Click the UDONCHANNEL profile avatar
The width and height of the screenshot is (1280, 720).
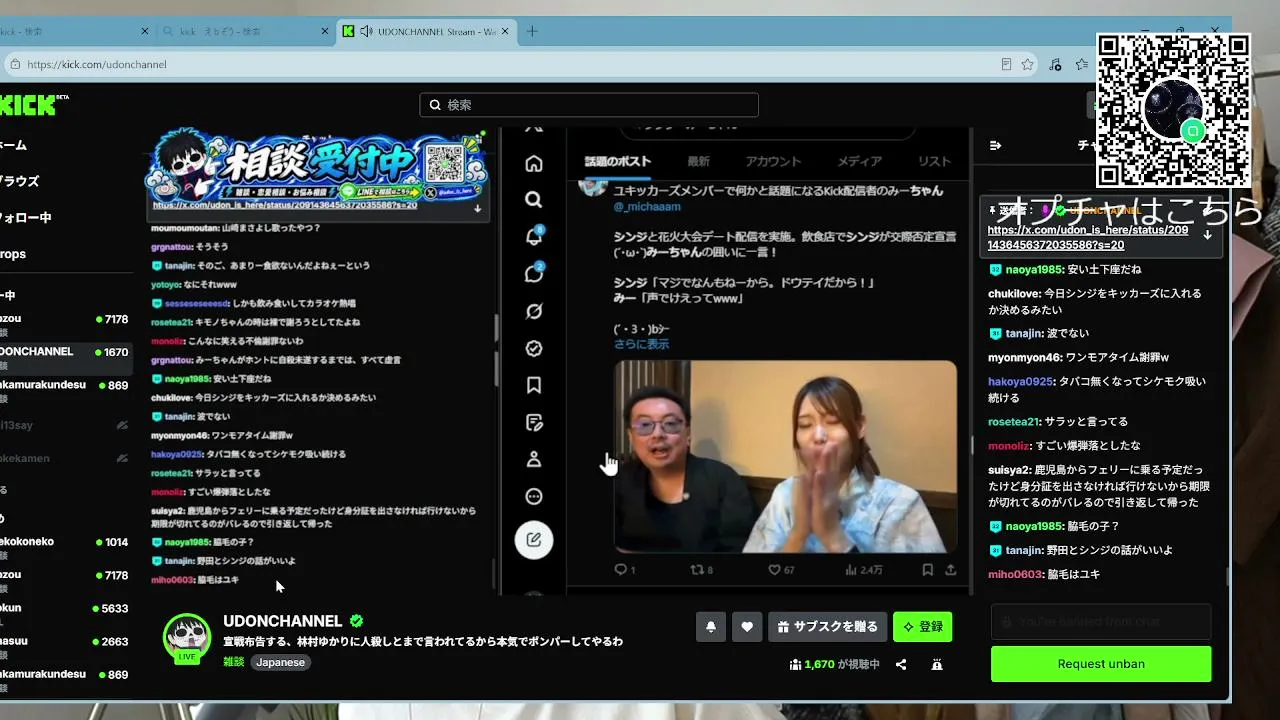pos(187,637)
